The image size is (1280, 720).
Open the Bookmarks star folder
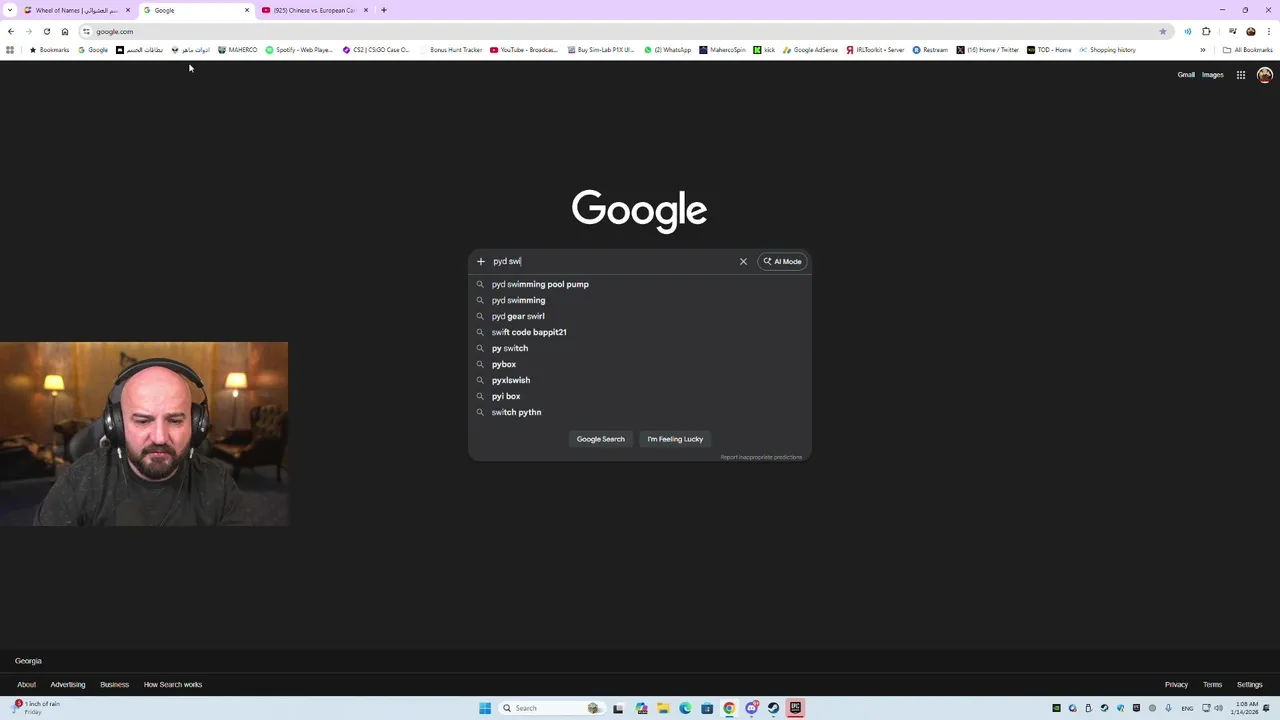coord(49,50)
